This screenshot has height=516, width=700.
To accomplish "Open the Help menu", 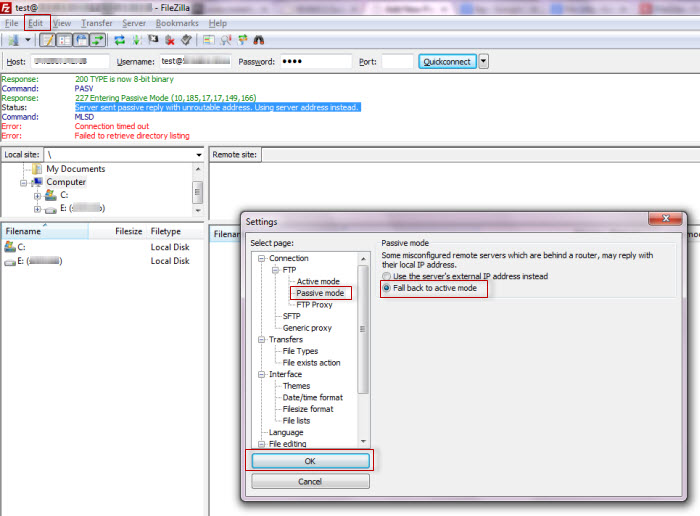I will click(218, 23).
